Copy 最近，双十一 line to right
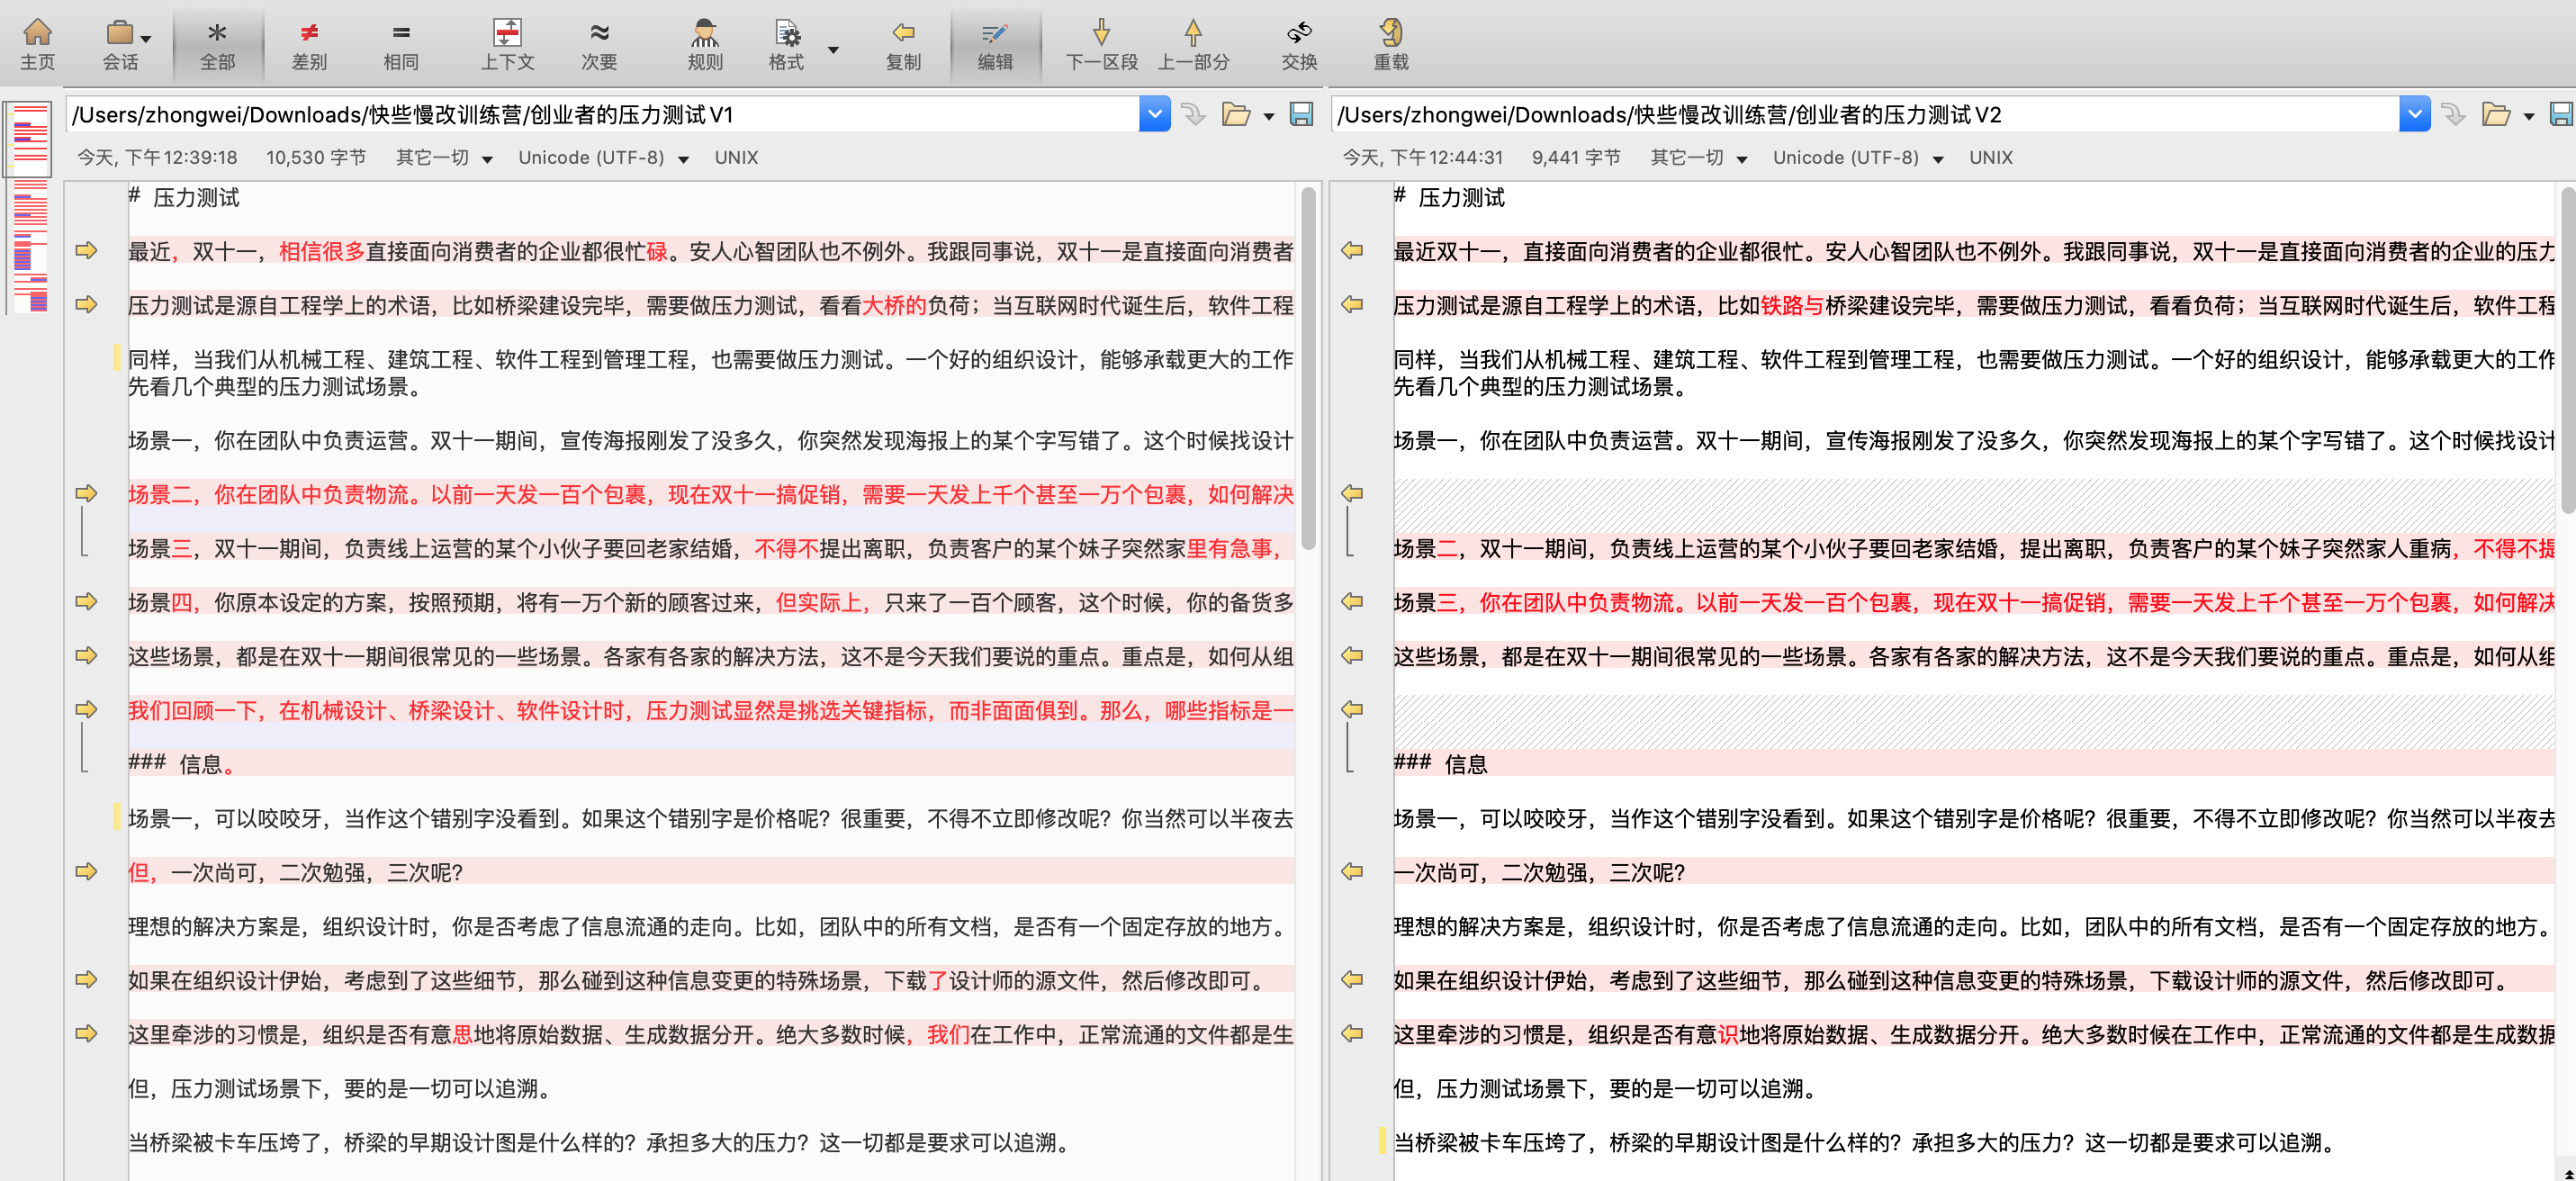This screenshot has height=1181, width=2576. point(86,251)
